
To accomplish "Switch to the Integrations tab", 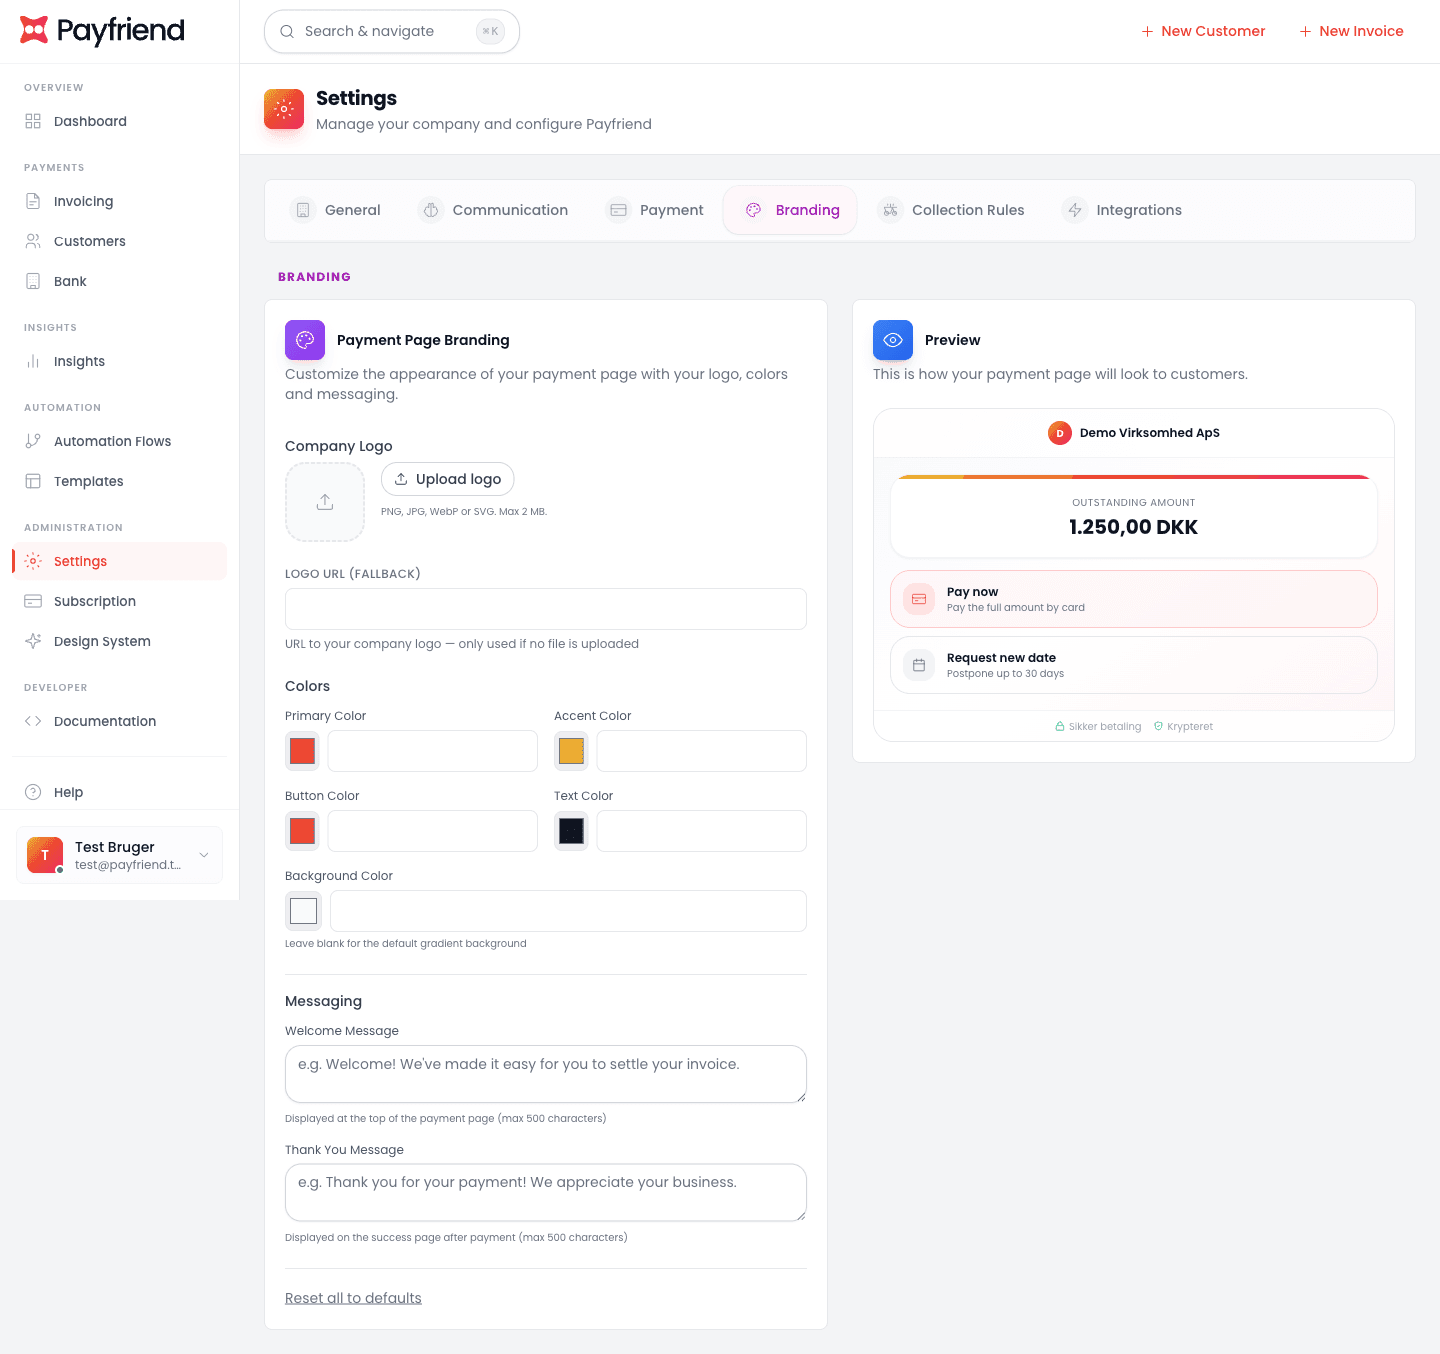I will point(1139,210).
